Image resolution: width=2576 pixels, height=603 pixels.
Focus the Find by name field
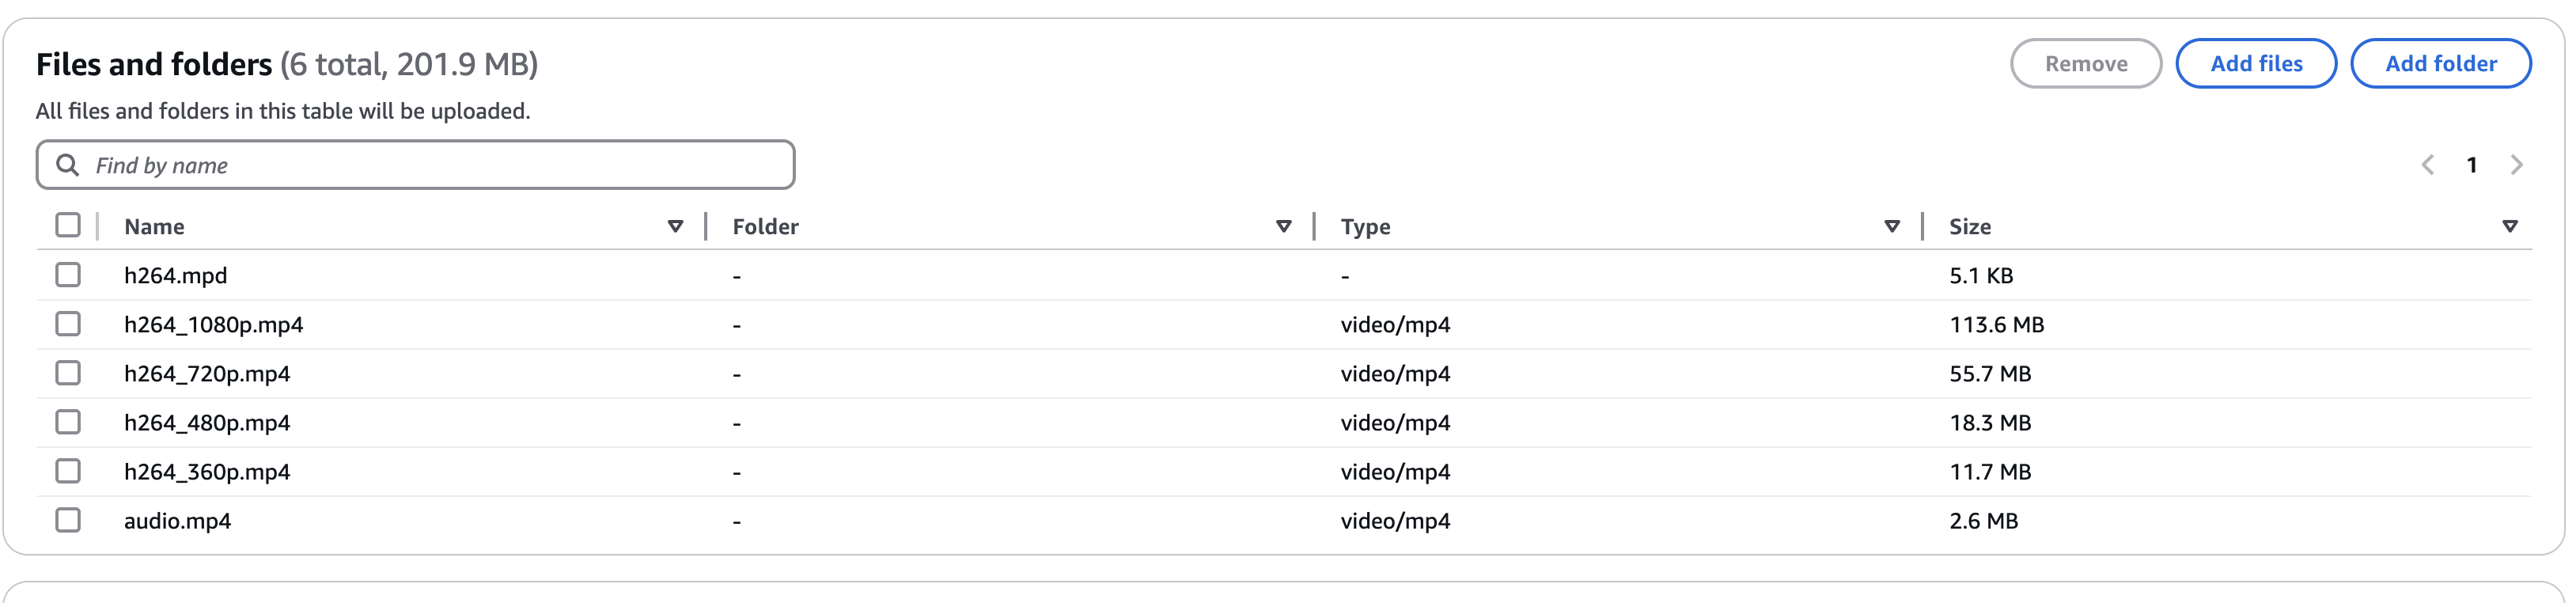click(416, 165)
